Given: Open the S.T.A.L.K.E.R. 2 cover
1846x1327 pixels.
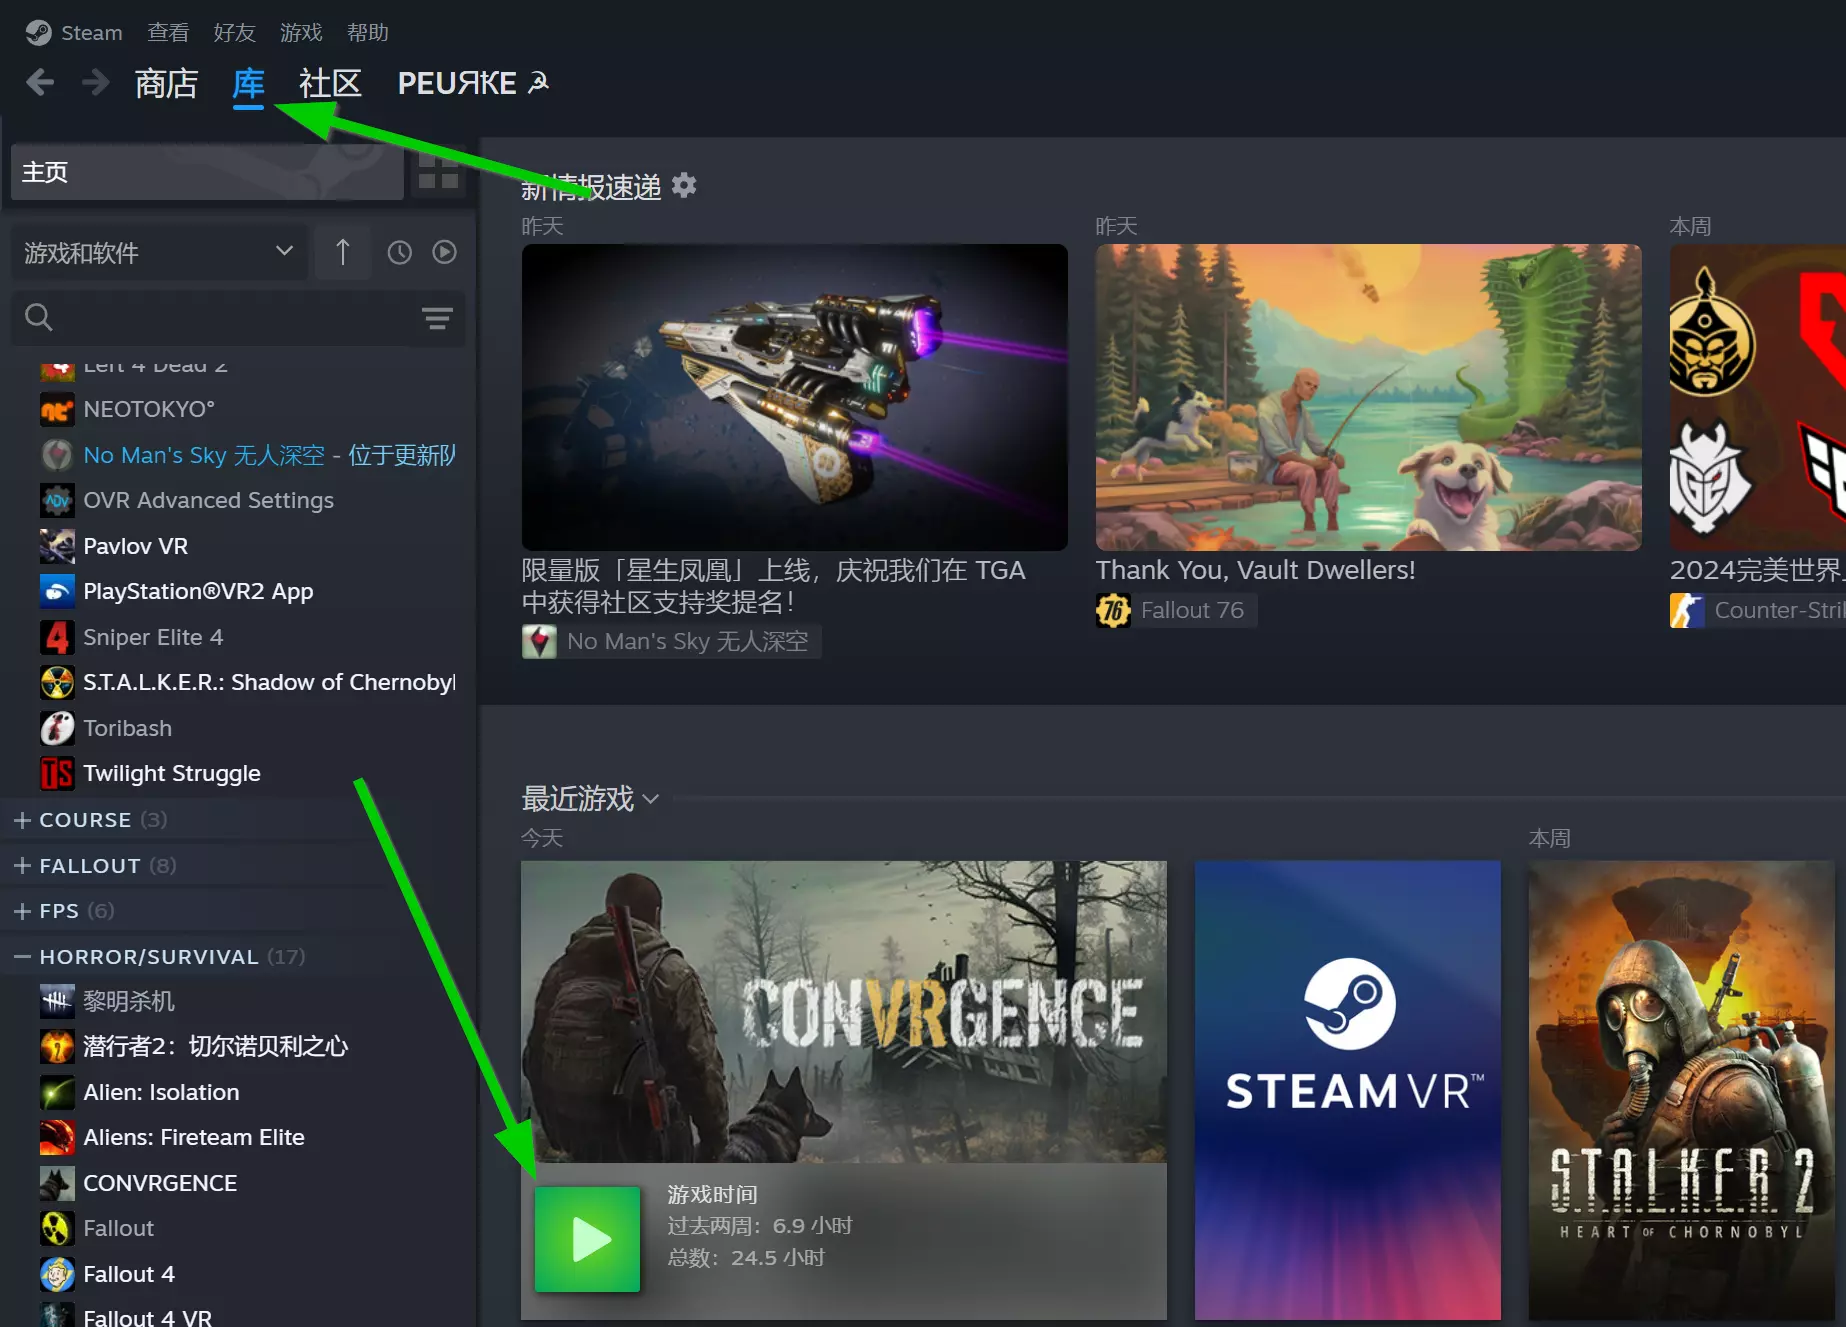Looking at the screenshot, I should coord(1682,1090).
